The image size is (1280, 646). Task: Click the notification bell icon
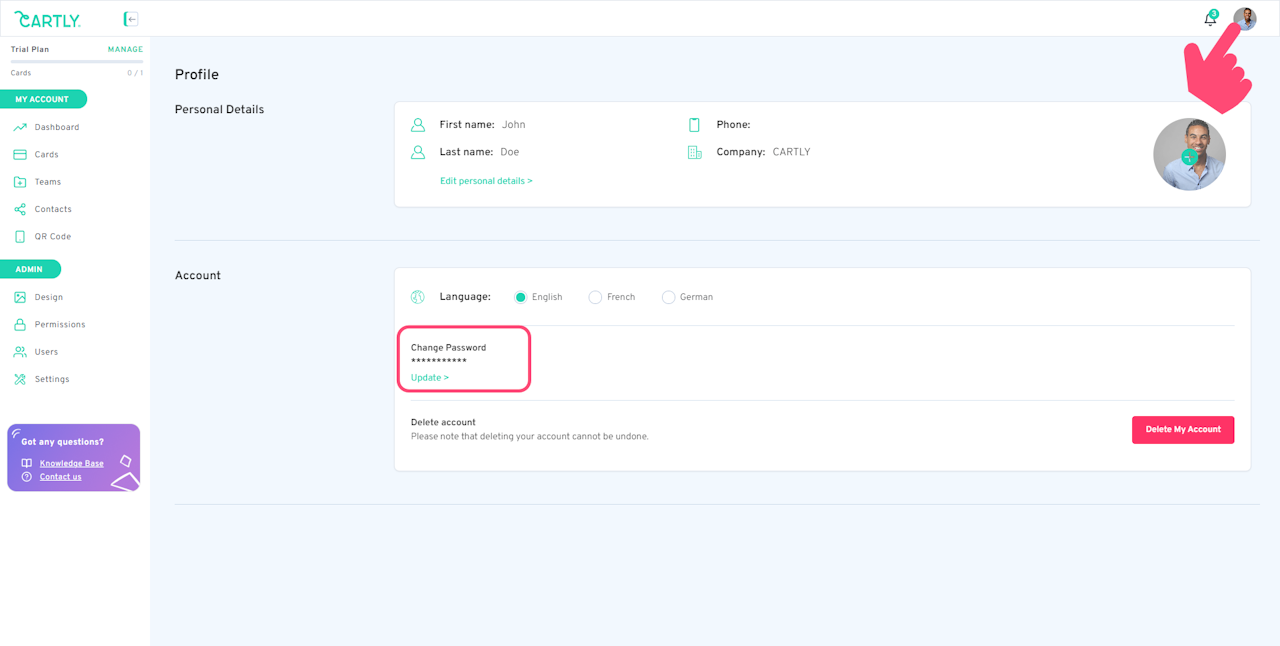tap(1210, 19)
